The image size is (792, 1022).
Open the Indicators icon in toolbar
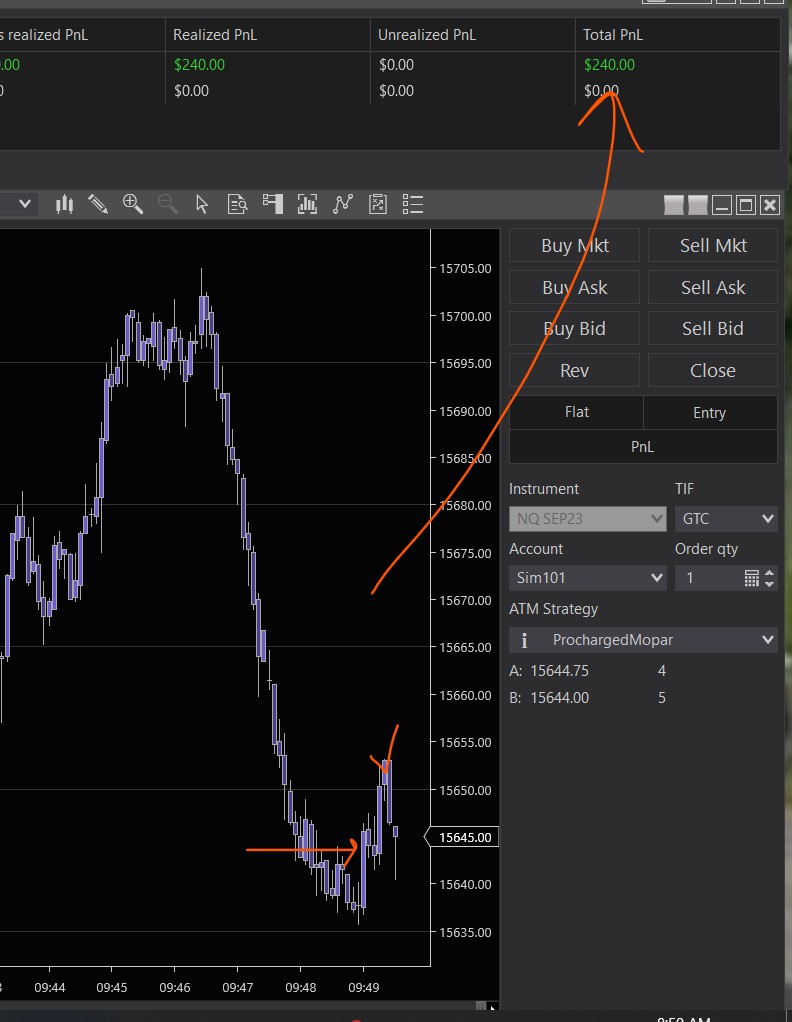click(x=308, y=204)
